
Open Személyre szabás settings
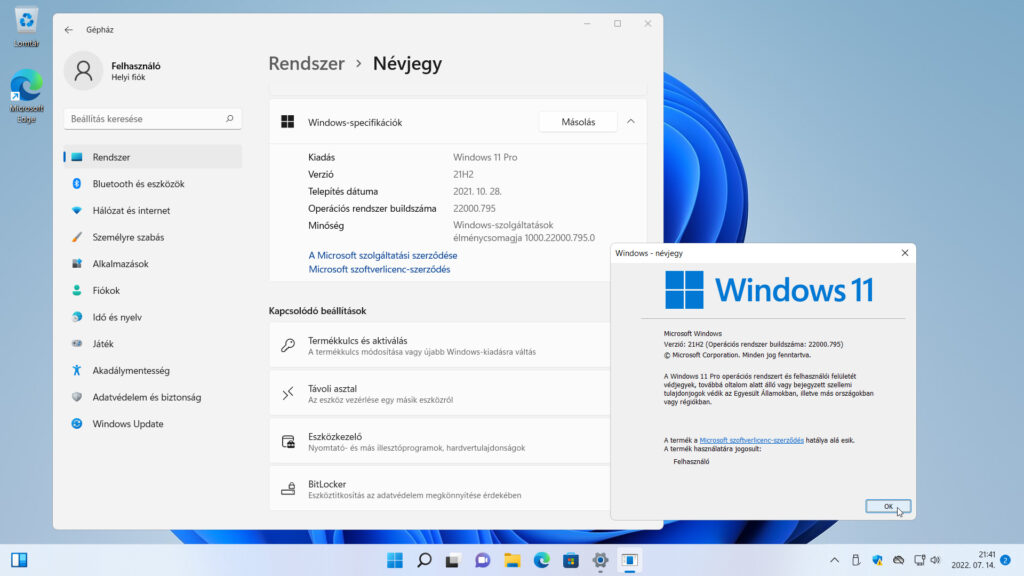(x=153, y=237)
